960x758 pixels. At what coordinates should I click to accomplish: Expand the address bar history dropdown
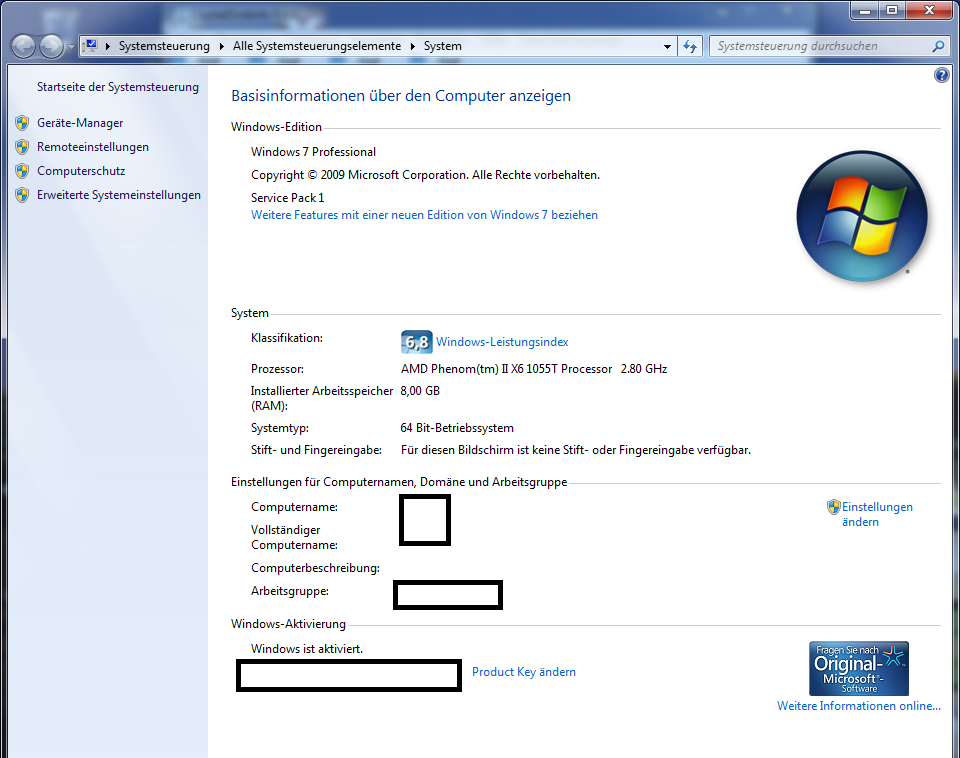point(667,47)
